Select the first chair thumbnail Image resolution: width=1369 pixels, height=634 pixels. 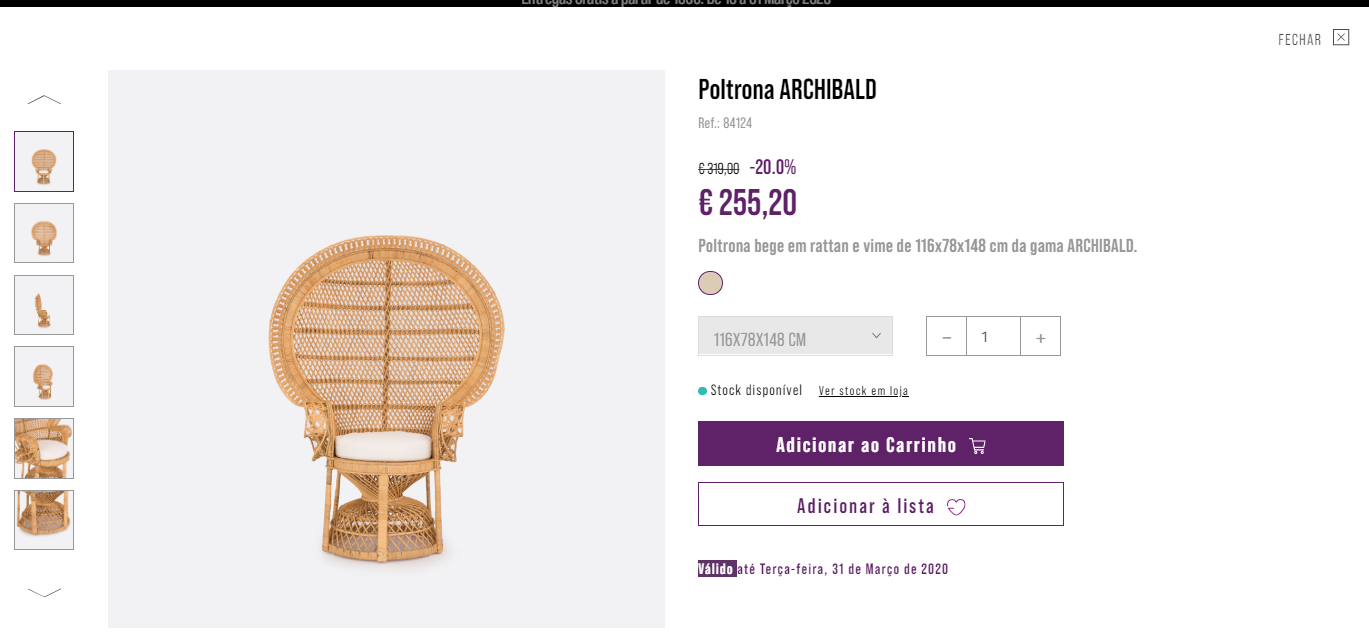coord(44,161)
